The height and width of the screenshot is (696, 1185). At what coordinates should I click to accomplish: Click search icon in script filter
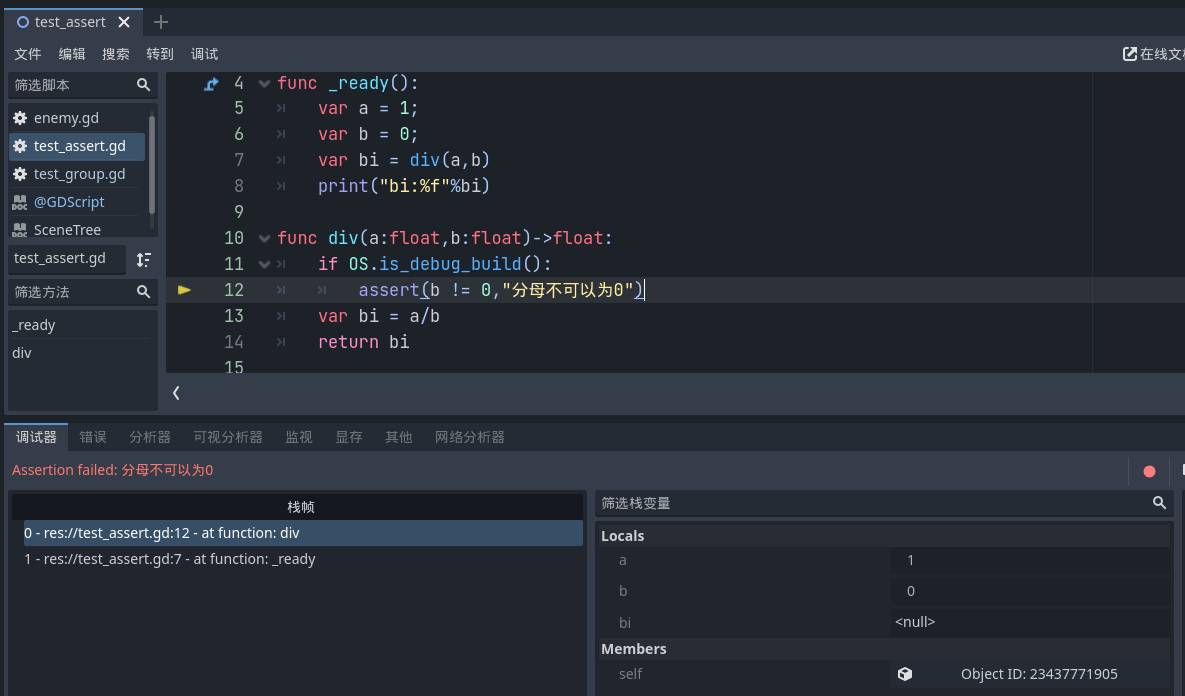(x=143, y=85)
